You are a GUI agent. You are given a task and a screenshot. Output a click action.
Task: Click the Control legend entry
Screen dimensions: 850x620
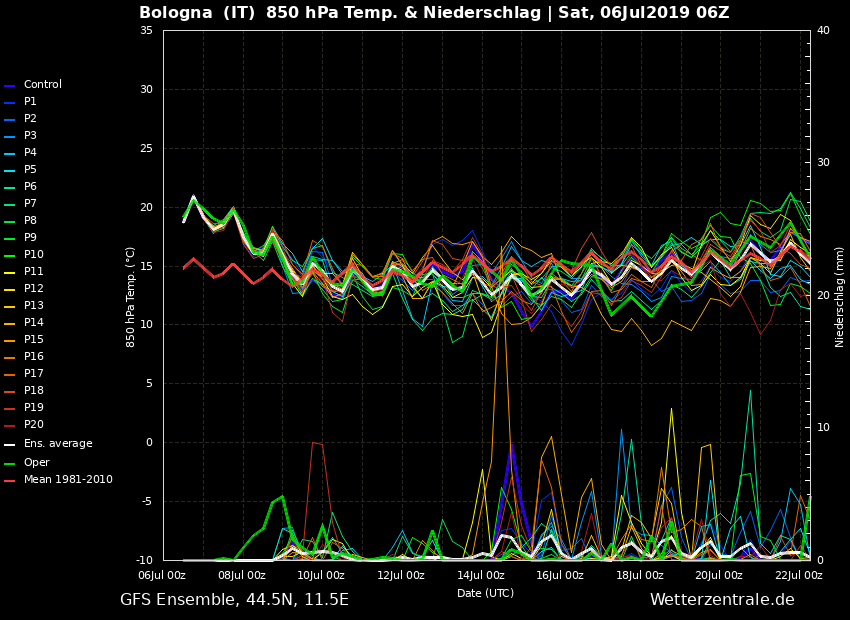coord(42,85)
